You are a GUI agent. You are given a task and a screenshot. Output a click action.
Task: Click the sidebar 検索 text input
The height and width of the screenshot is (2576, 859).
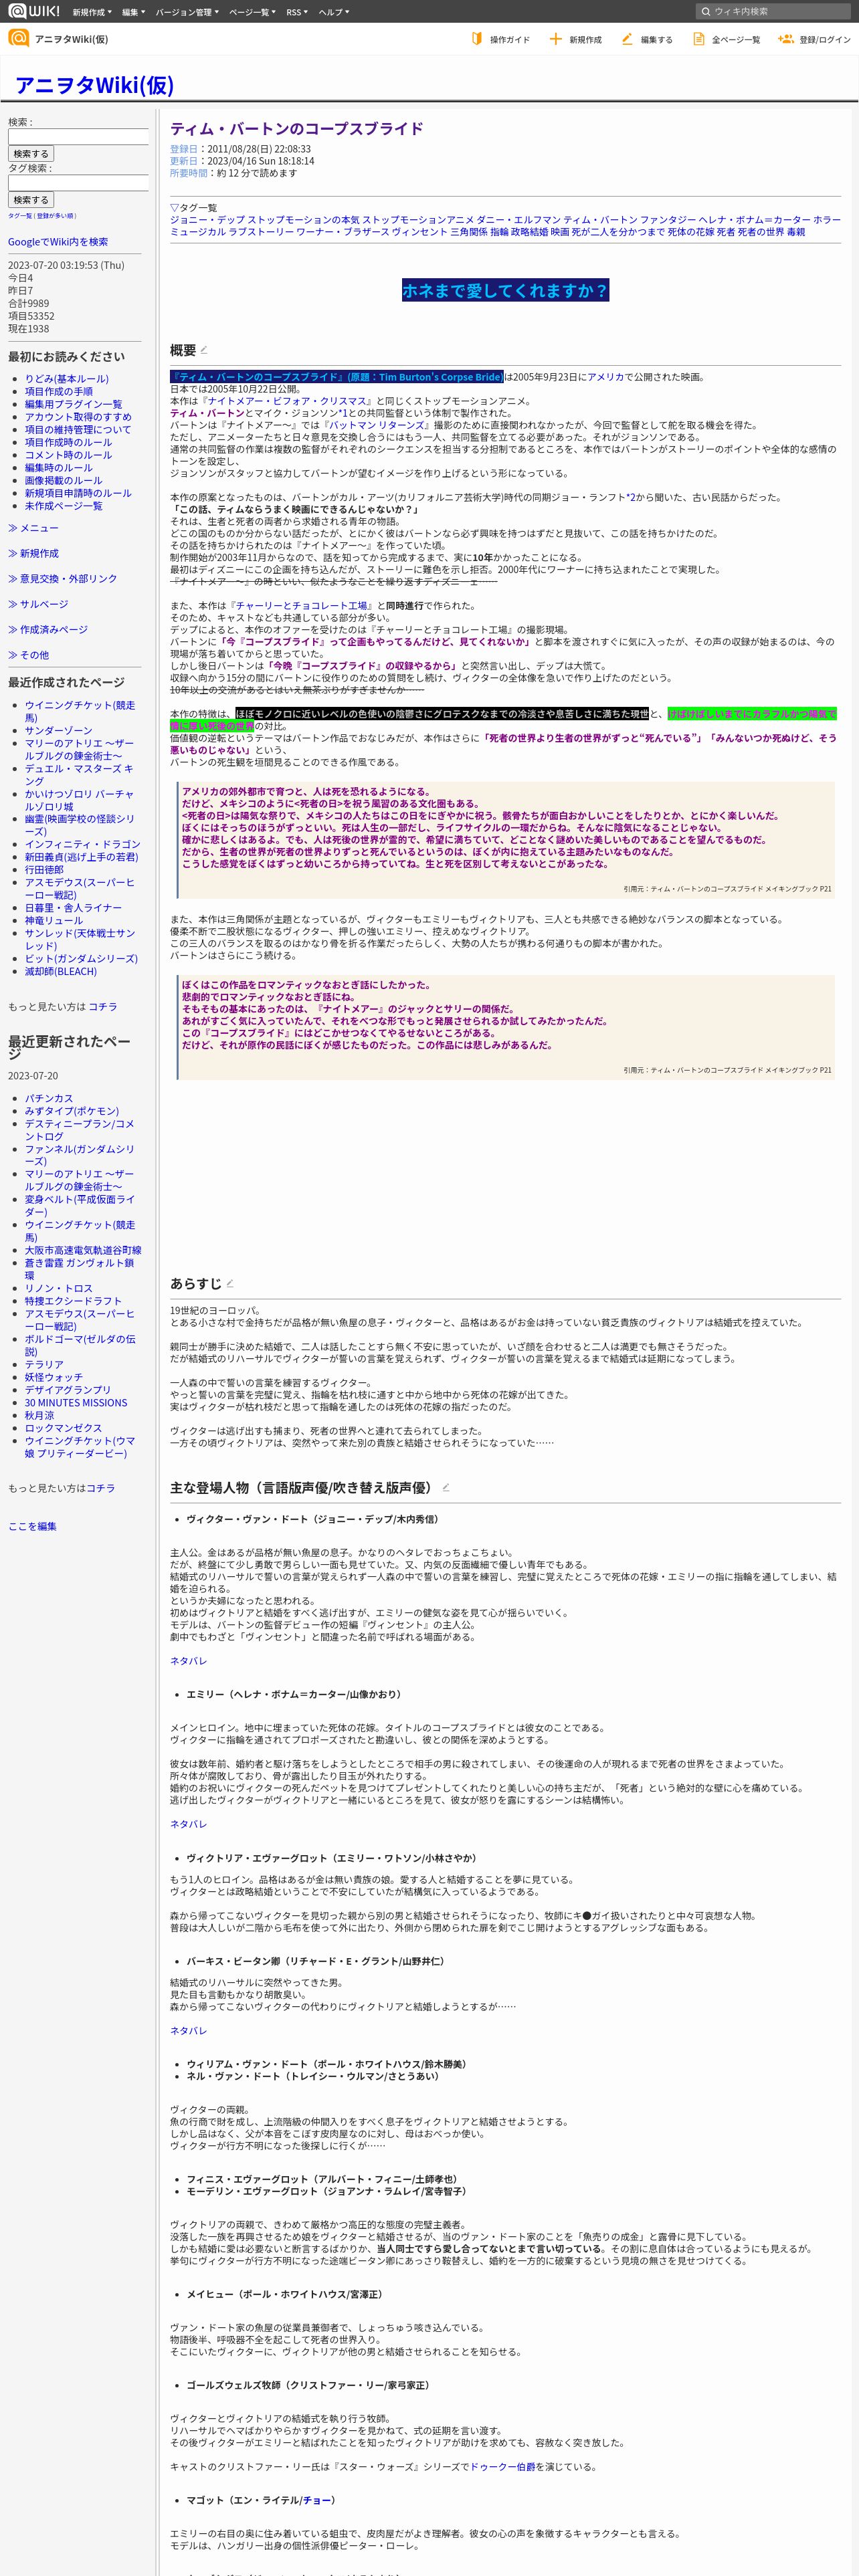click(x=78, y=137)
